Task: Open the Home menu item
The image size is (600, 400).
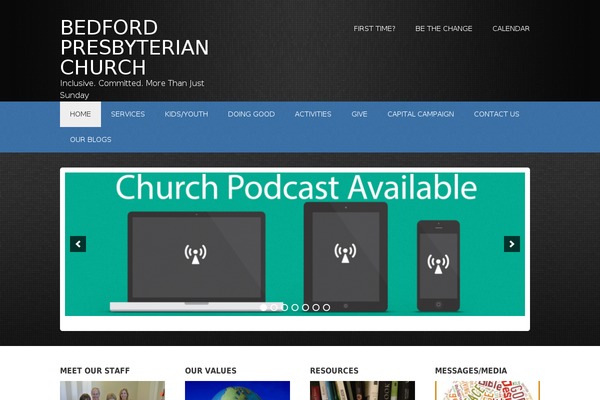Action: pyautogui.click(x=80, y=114)
